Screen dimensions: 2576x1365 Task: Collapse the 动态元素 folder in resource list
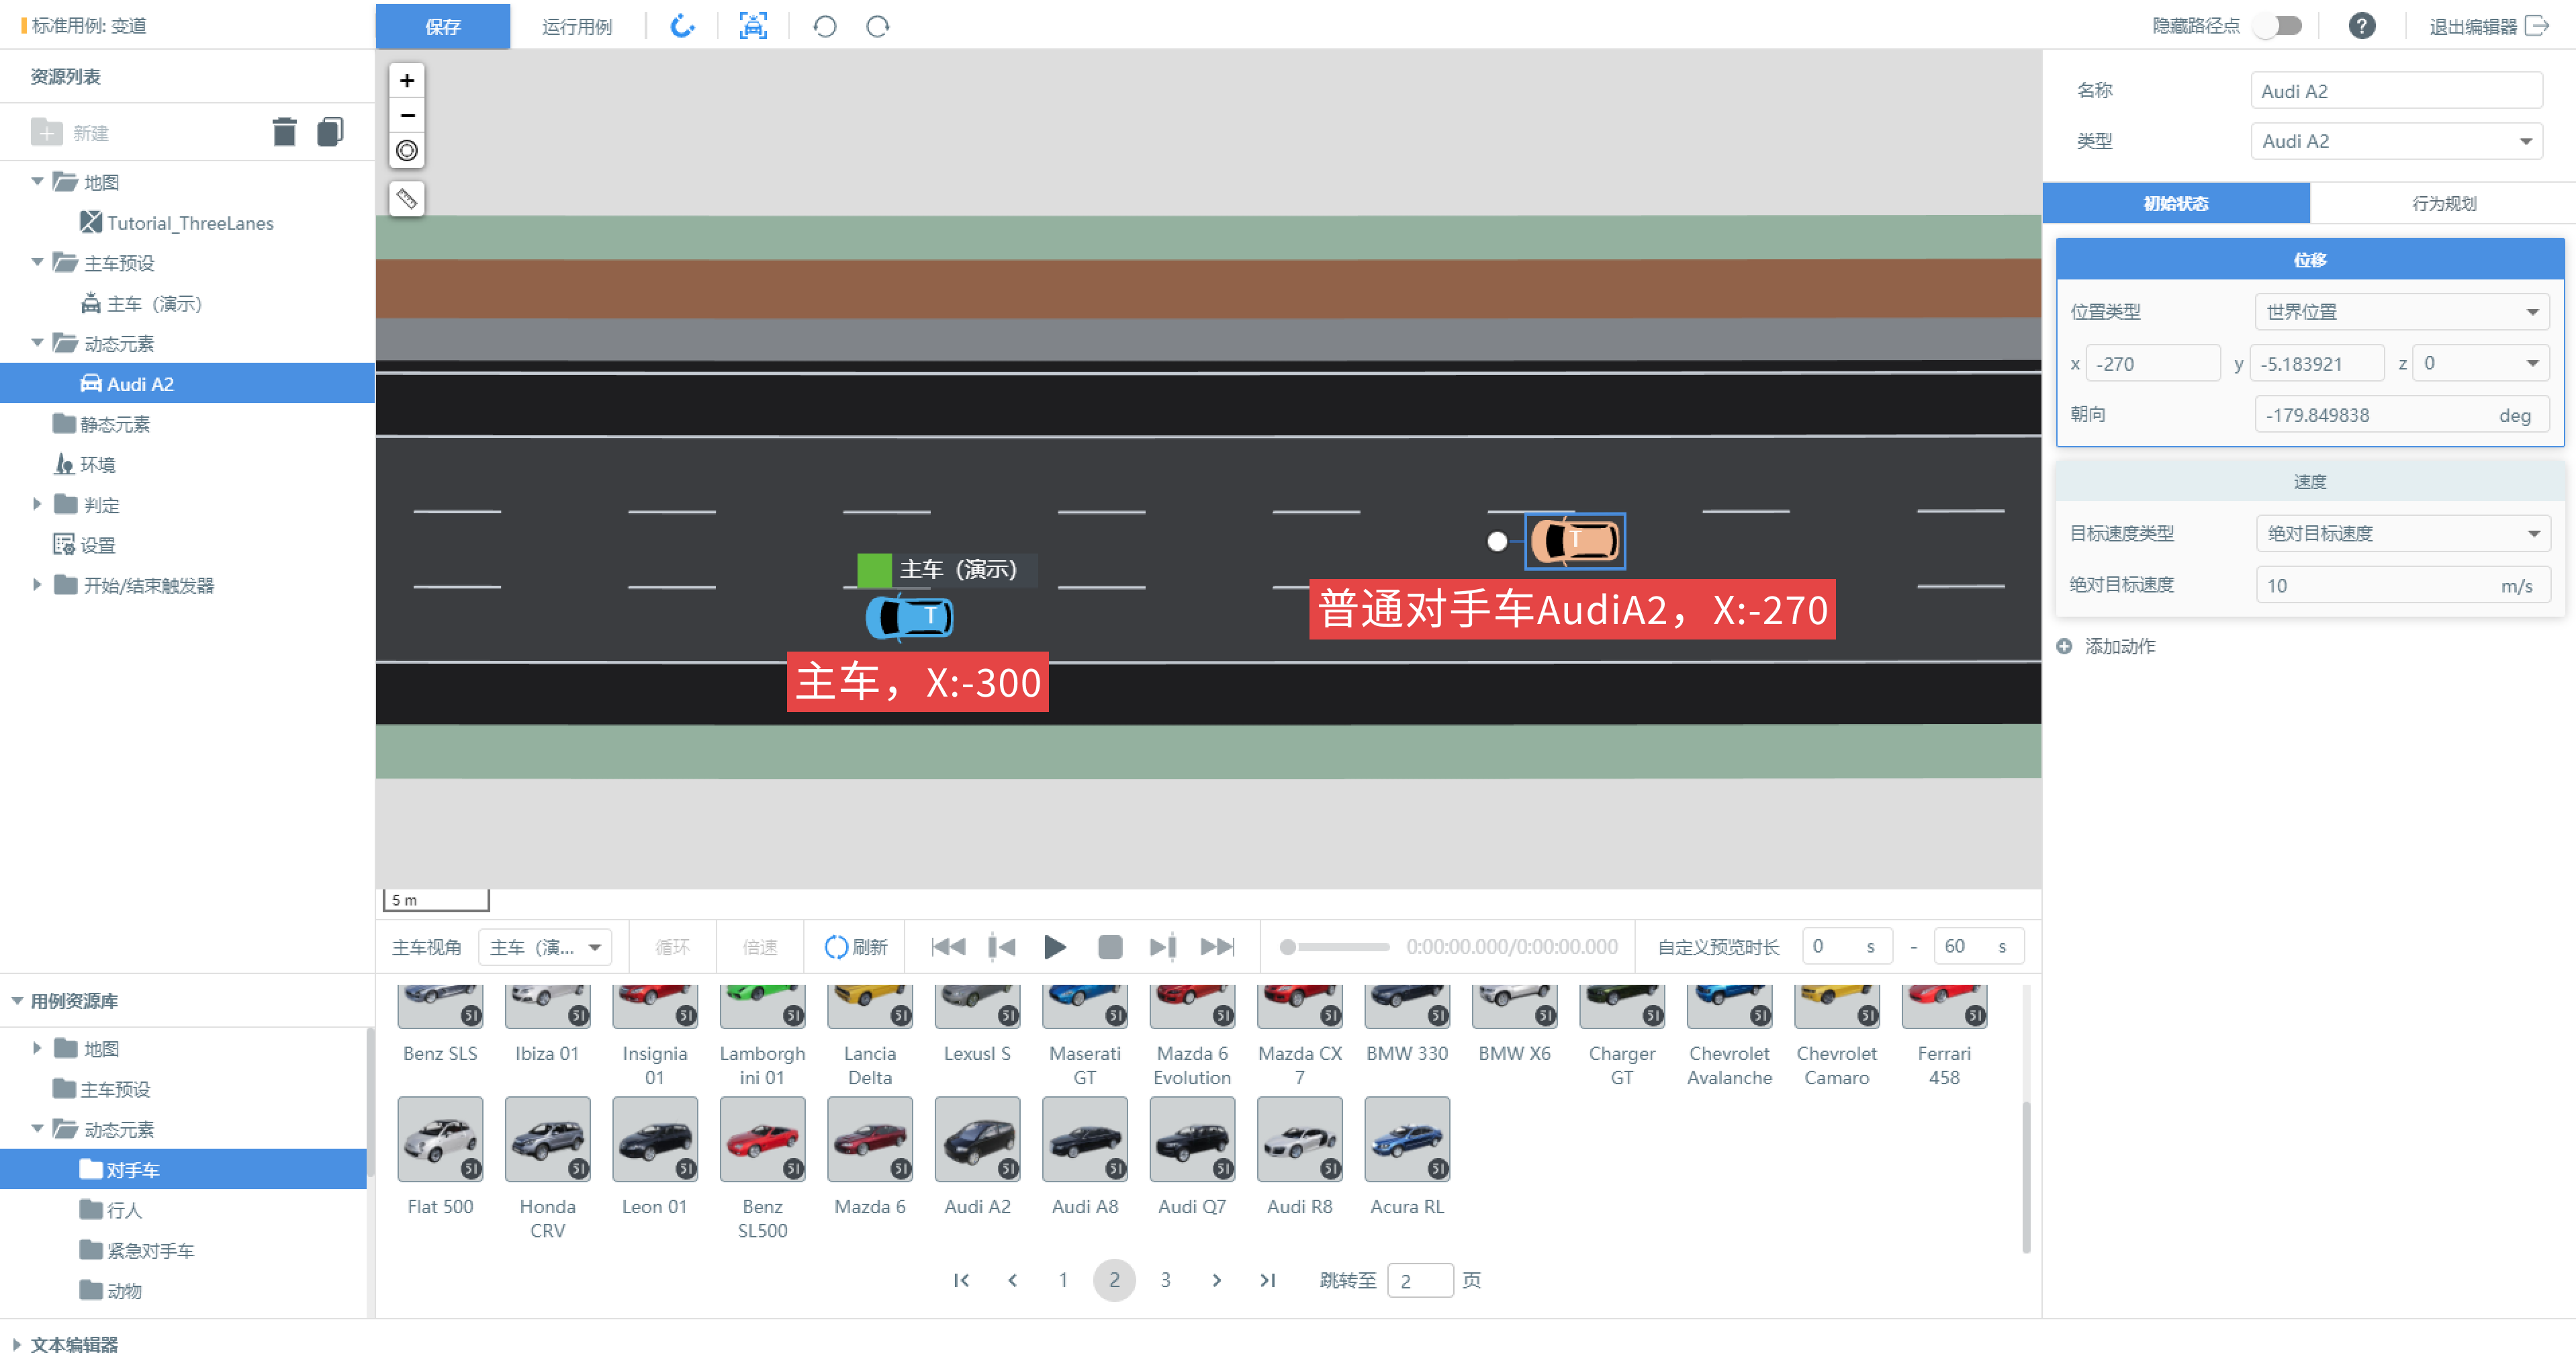click(37, 343)
